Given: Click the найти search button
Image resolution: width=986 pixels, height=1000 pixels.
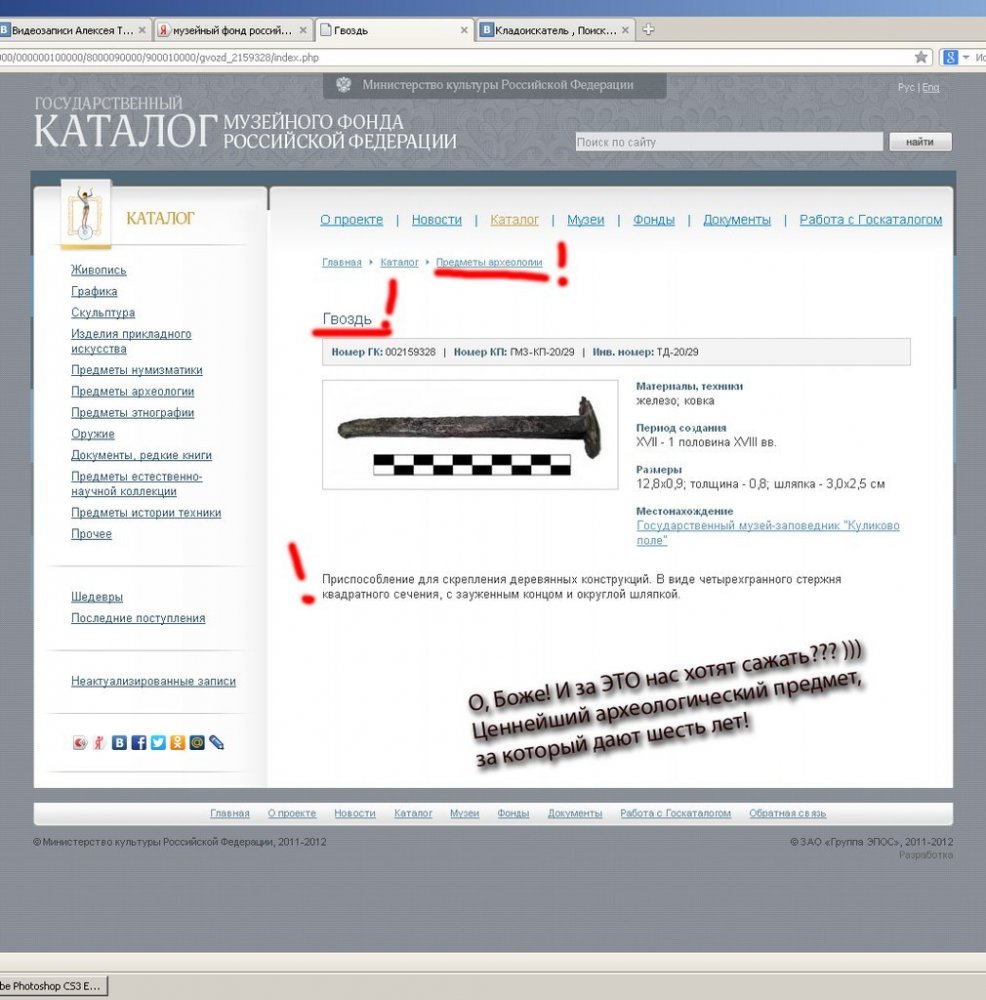Looking at the screenshot, I should (x=919, y=142).
